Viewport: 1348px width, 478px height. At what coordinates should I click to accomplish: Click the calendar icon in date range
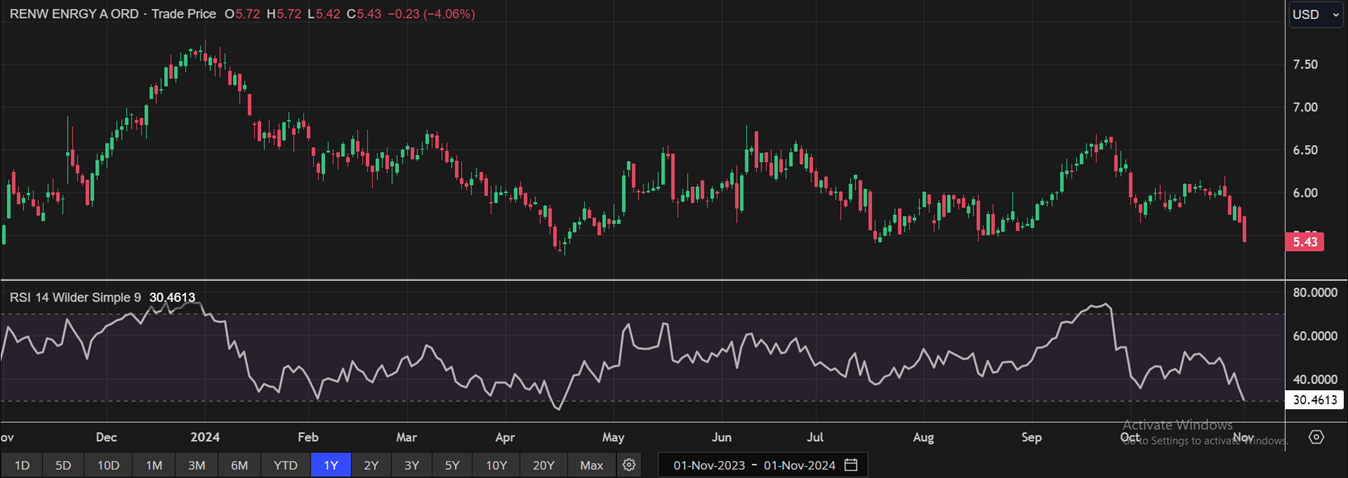pyautogui.click(x=851, y=465)
